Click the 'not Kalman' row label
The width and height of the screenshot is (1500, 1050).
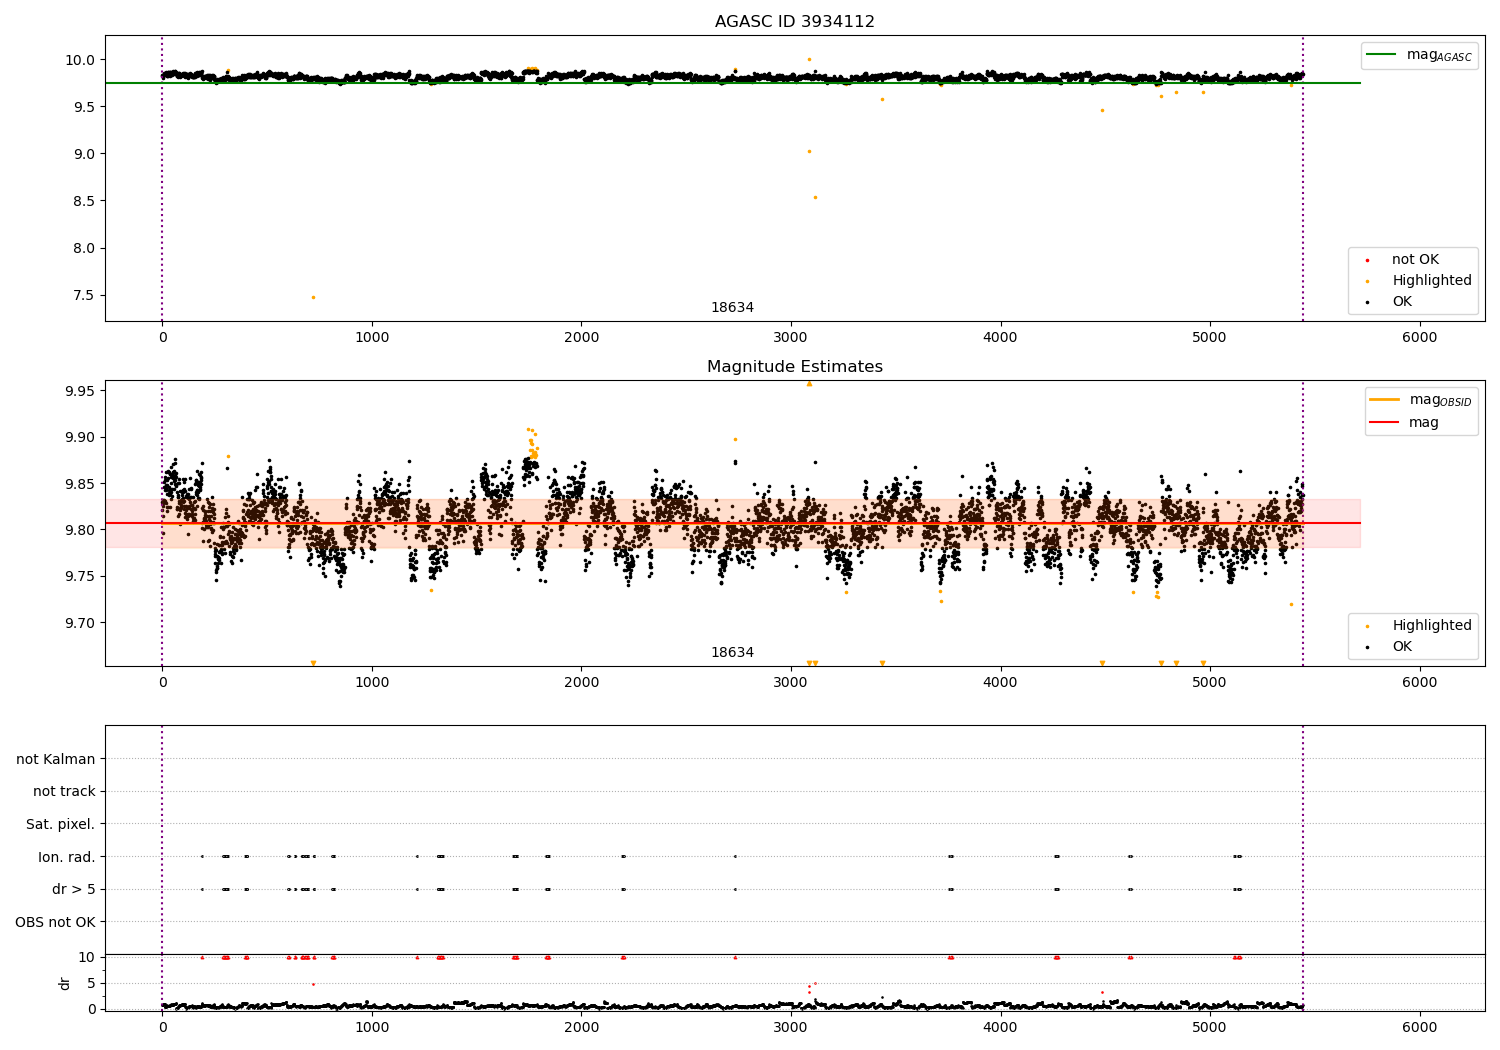point(56,759)
